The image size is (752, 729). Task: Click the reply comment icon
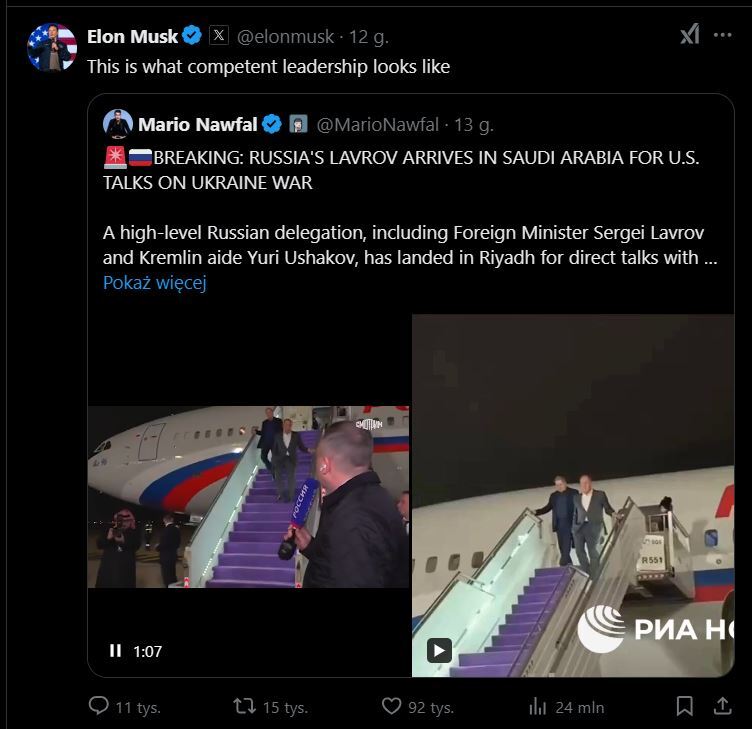click(x=98, y=706)
